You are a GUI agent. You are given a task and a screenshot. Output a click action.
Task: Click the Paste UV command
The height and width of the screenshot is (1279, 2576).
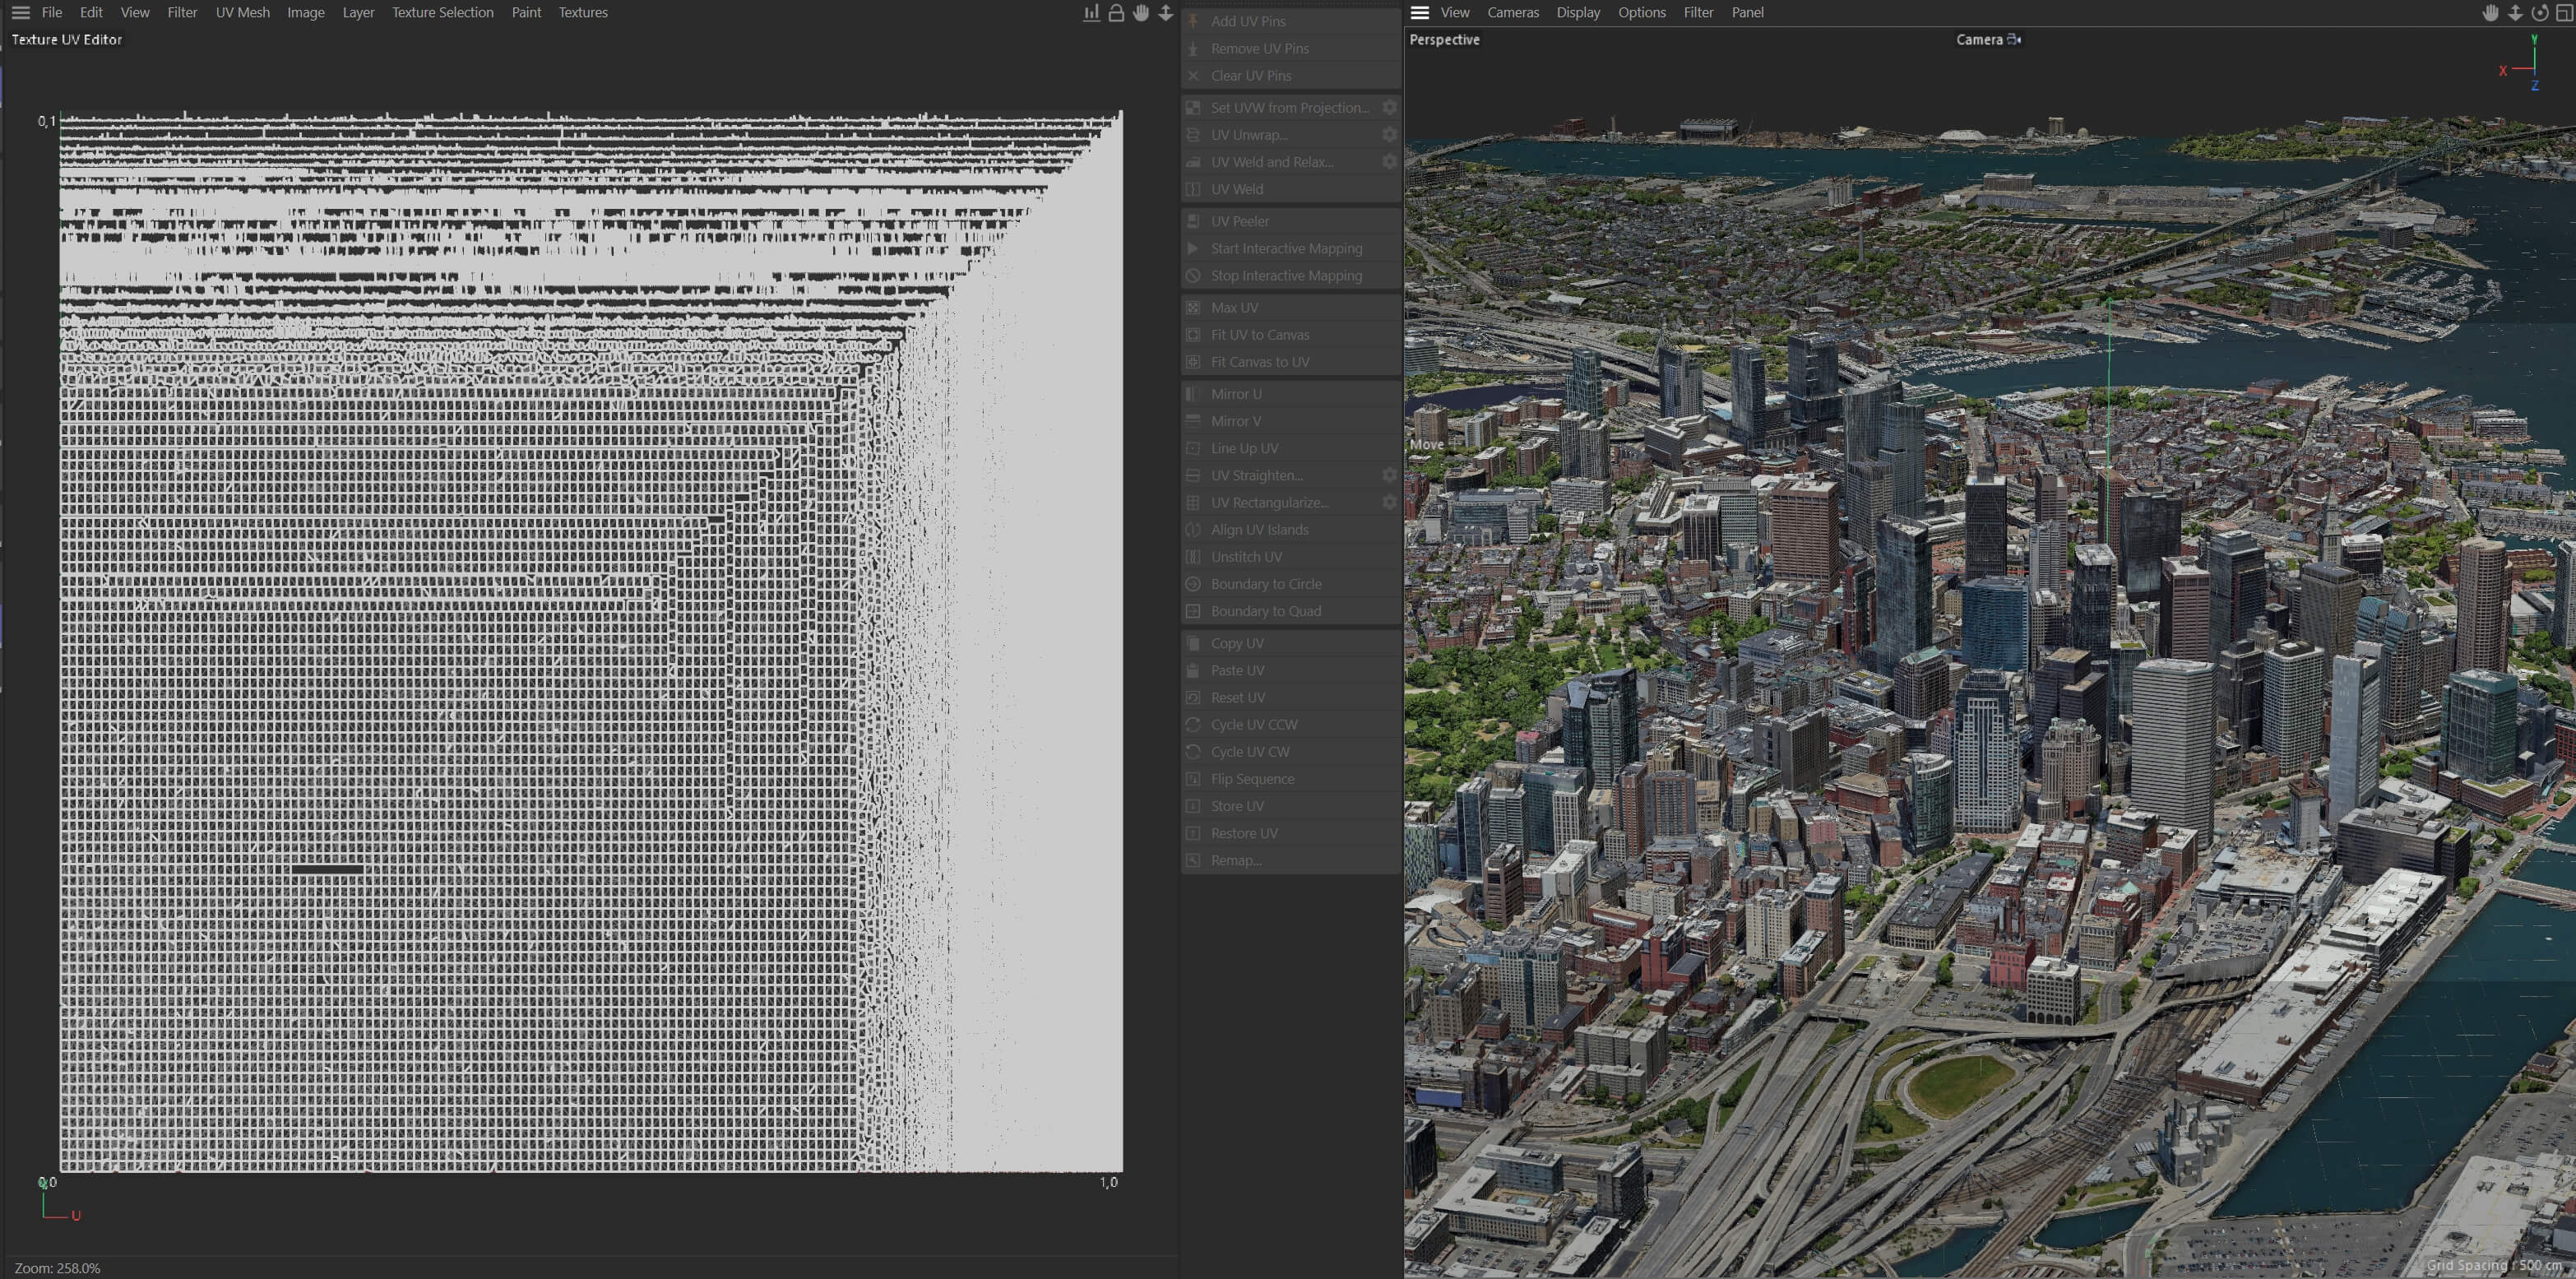pos(1291,670)
